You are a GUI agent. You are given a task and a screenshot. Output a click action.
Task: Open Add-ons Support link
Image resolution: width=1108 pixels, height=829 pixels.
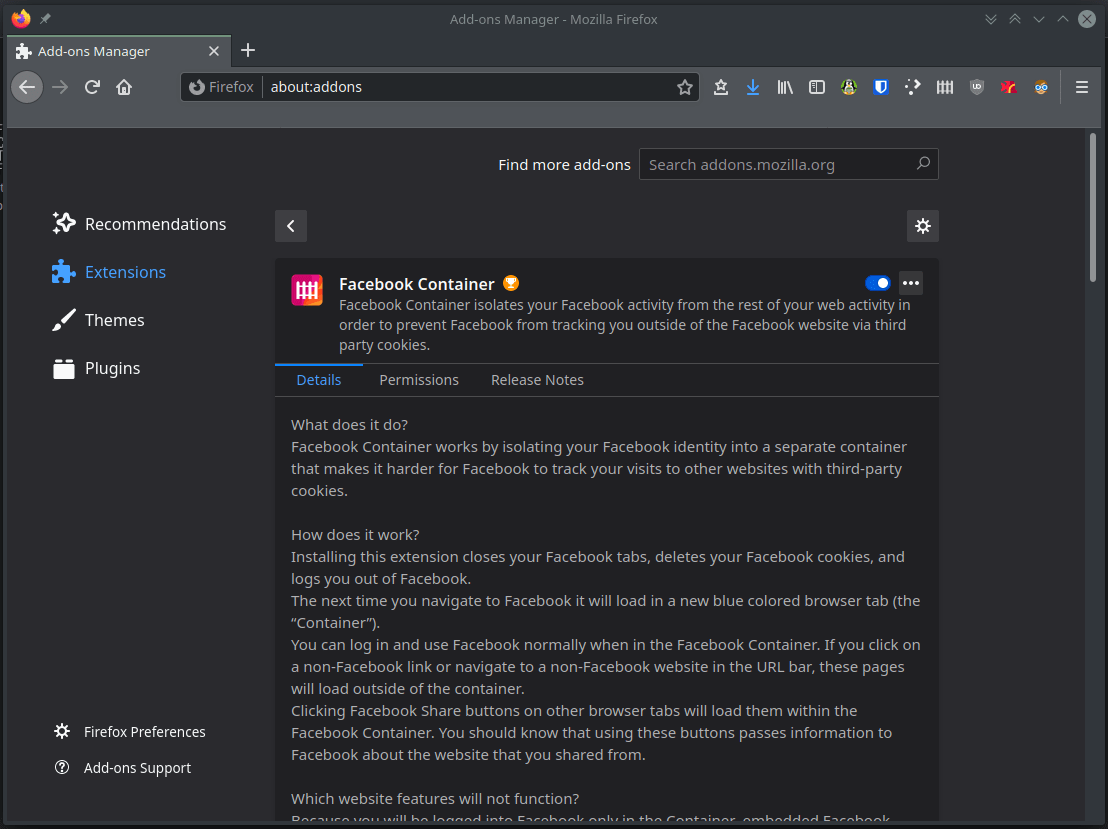pyautogui.click(x=123, y=768)
